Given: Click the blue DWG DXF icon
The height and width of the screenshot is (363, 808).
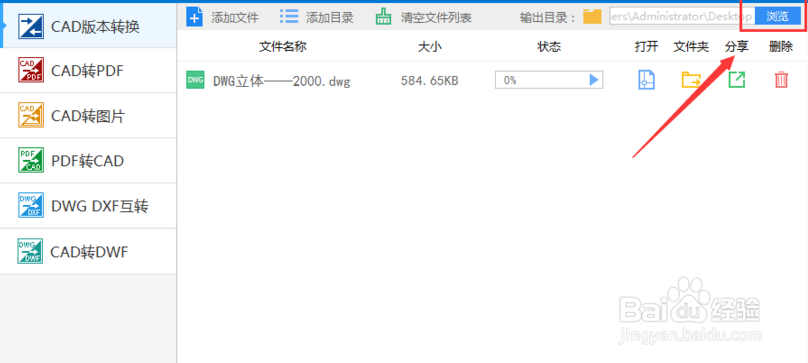Looking at the screenshot, I should (31, 206).
